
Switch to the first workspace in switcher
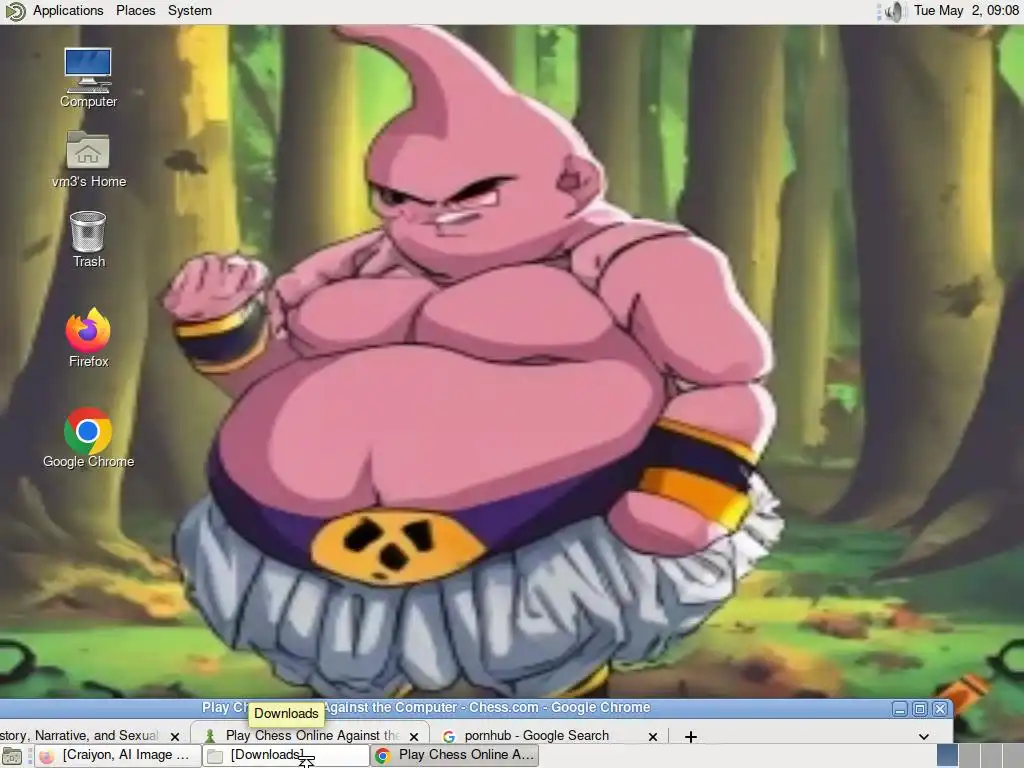[948, 756]
